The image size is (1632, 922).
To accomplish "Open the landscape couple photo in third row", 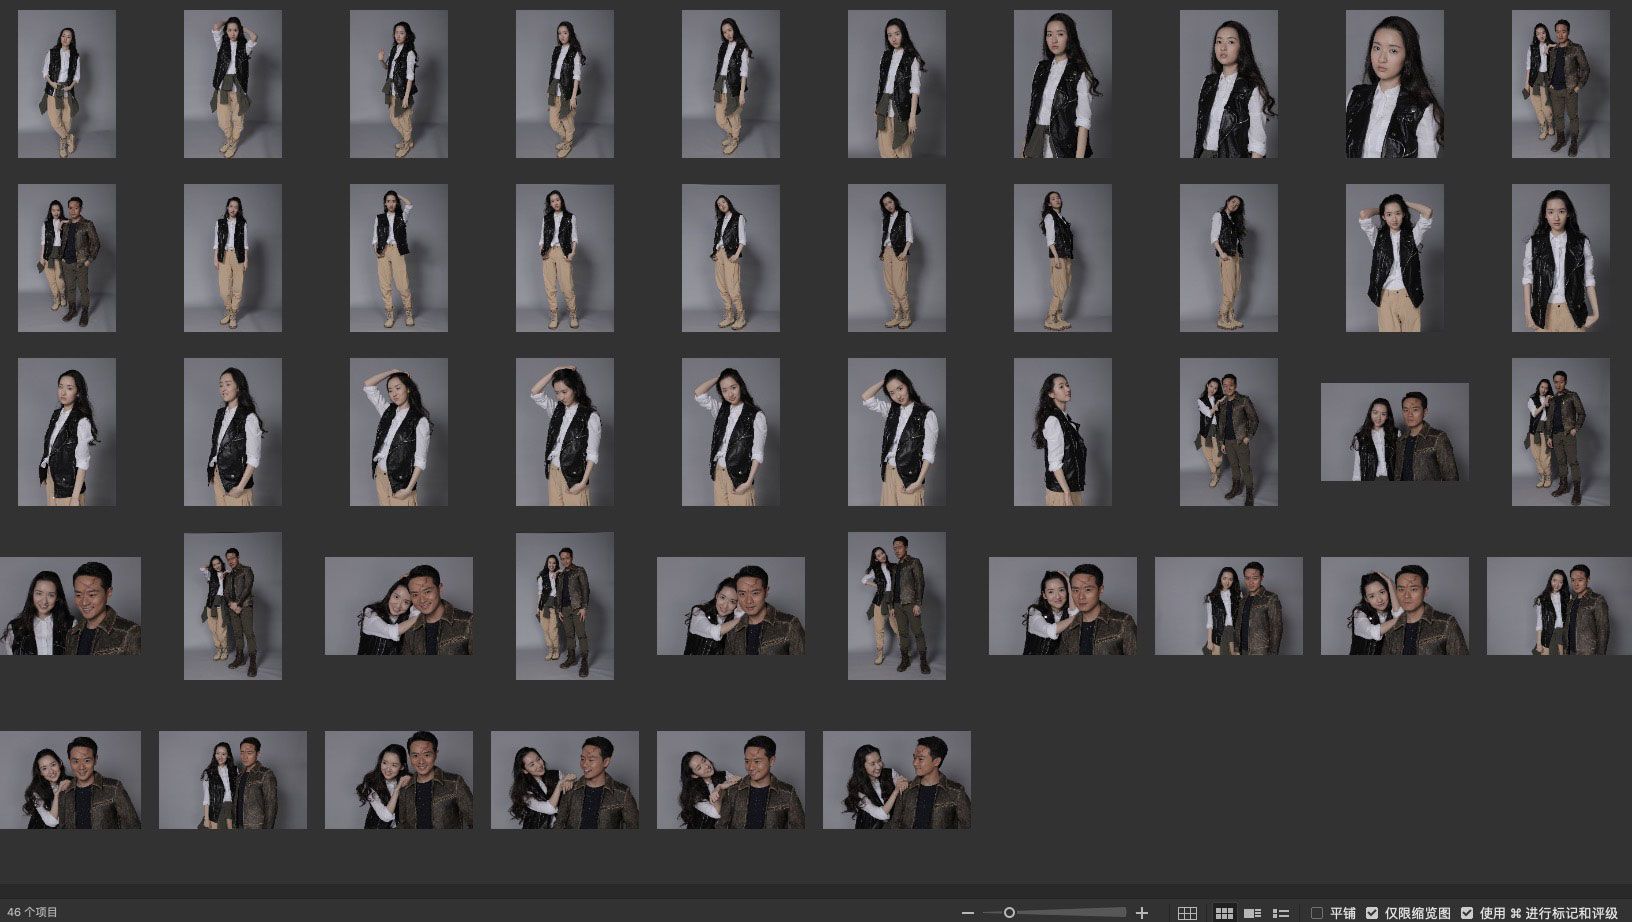I will point(1394,432).
